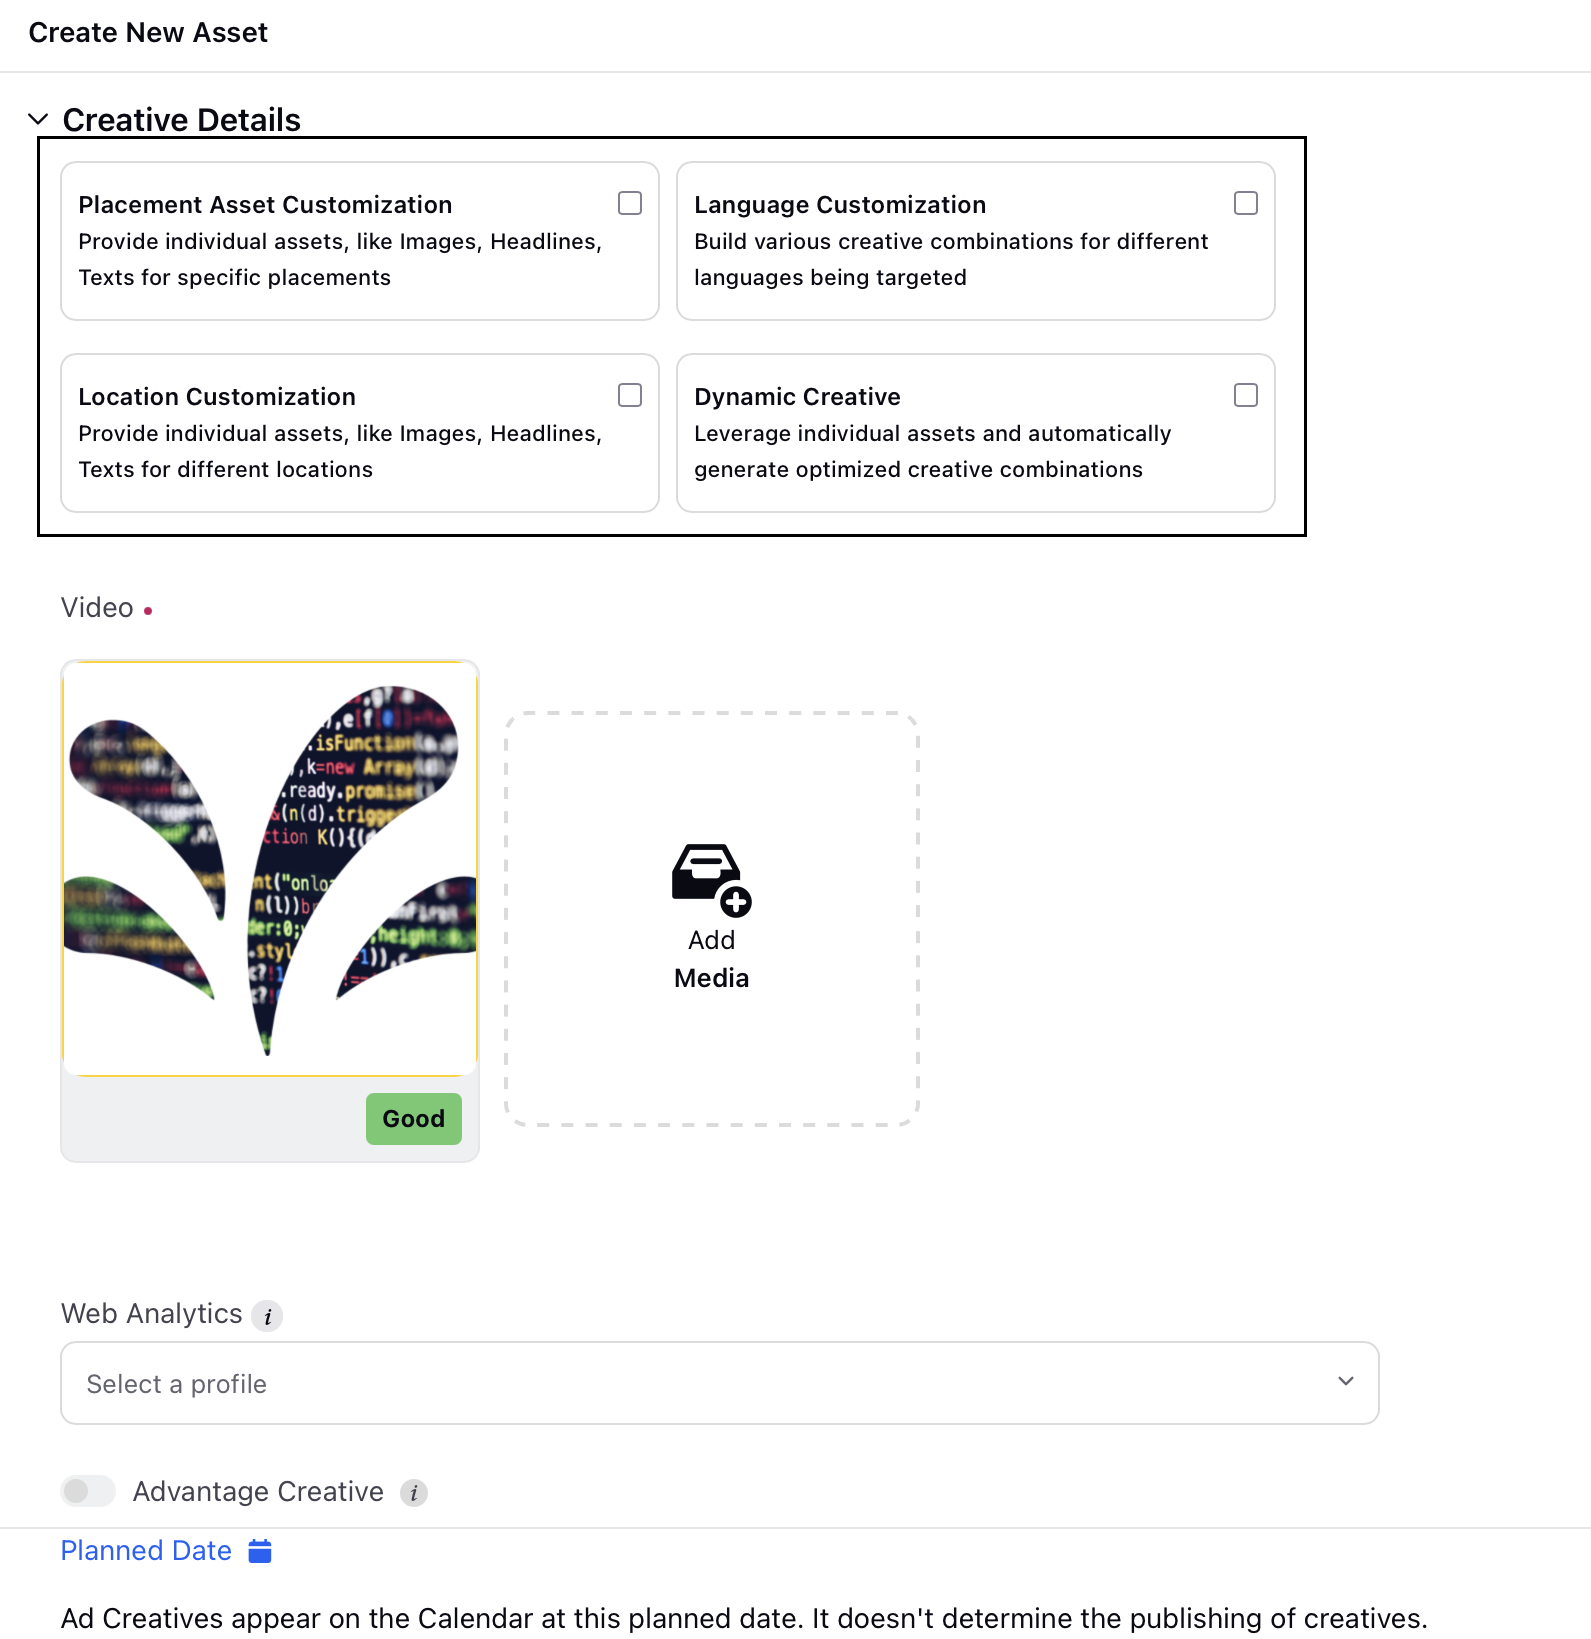1591x1639 pixels.
Task: Click the Language Customization card description
Action: [951, 260]
